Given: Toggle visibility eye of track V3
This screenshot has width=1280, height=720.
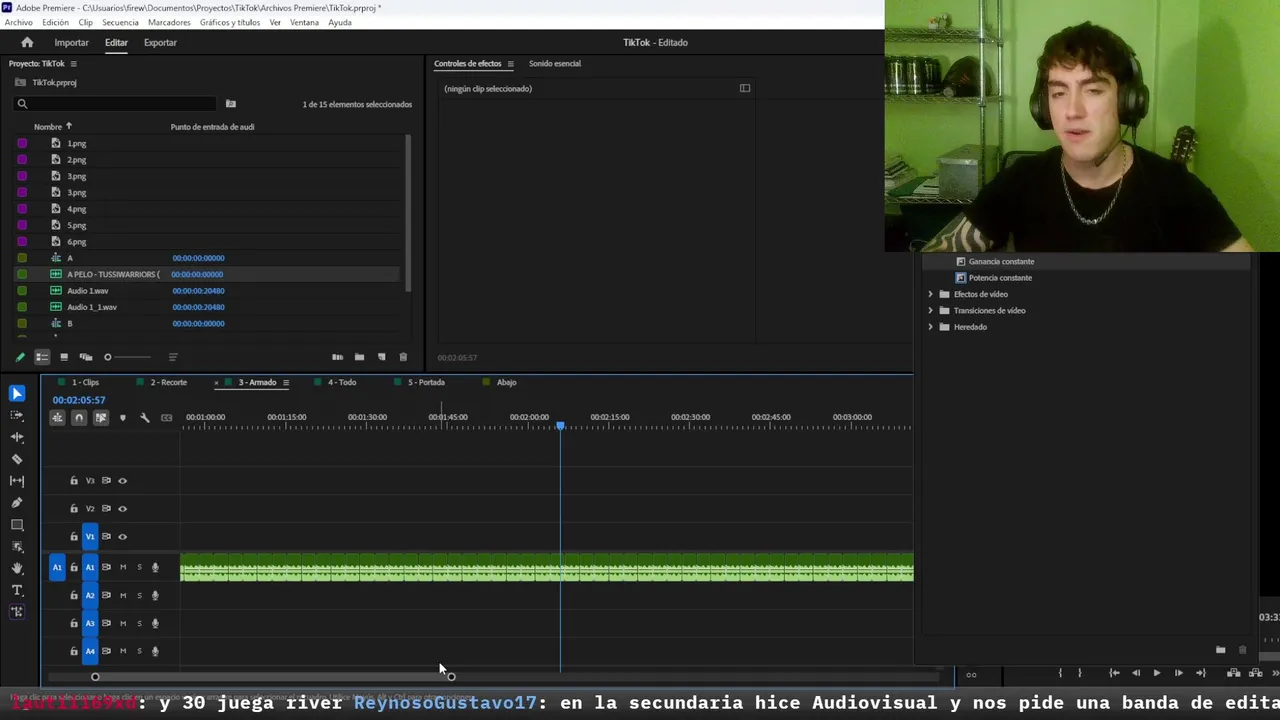Looking at the screenshot, I should [x=123, y=481].
